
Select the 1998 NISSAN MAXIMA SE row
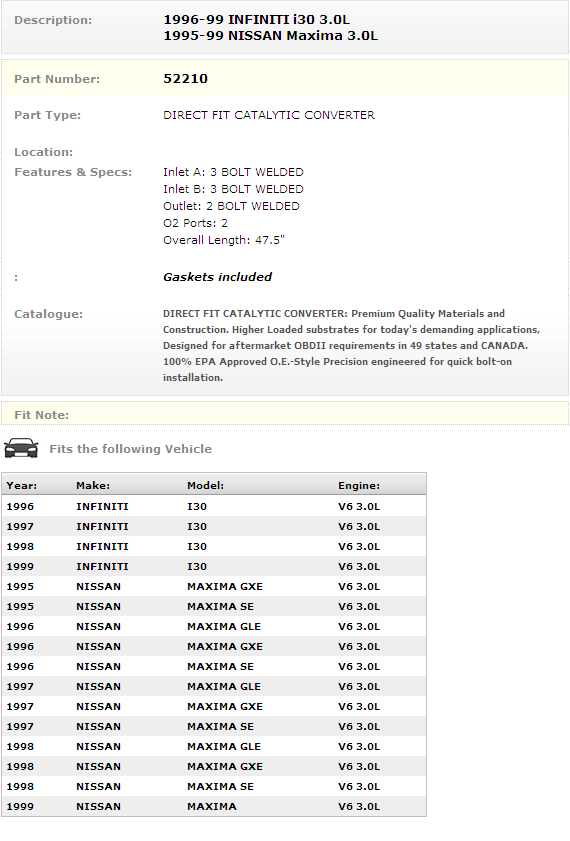(x=214, y=786)
